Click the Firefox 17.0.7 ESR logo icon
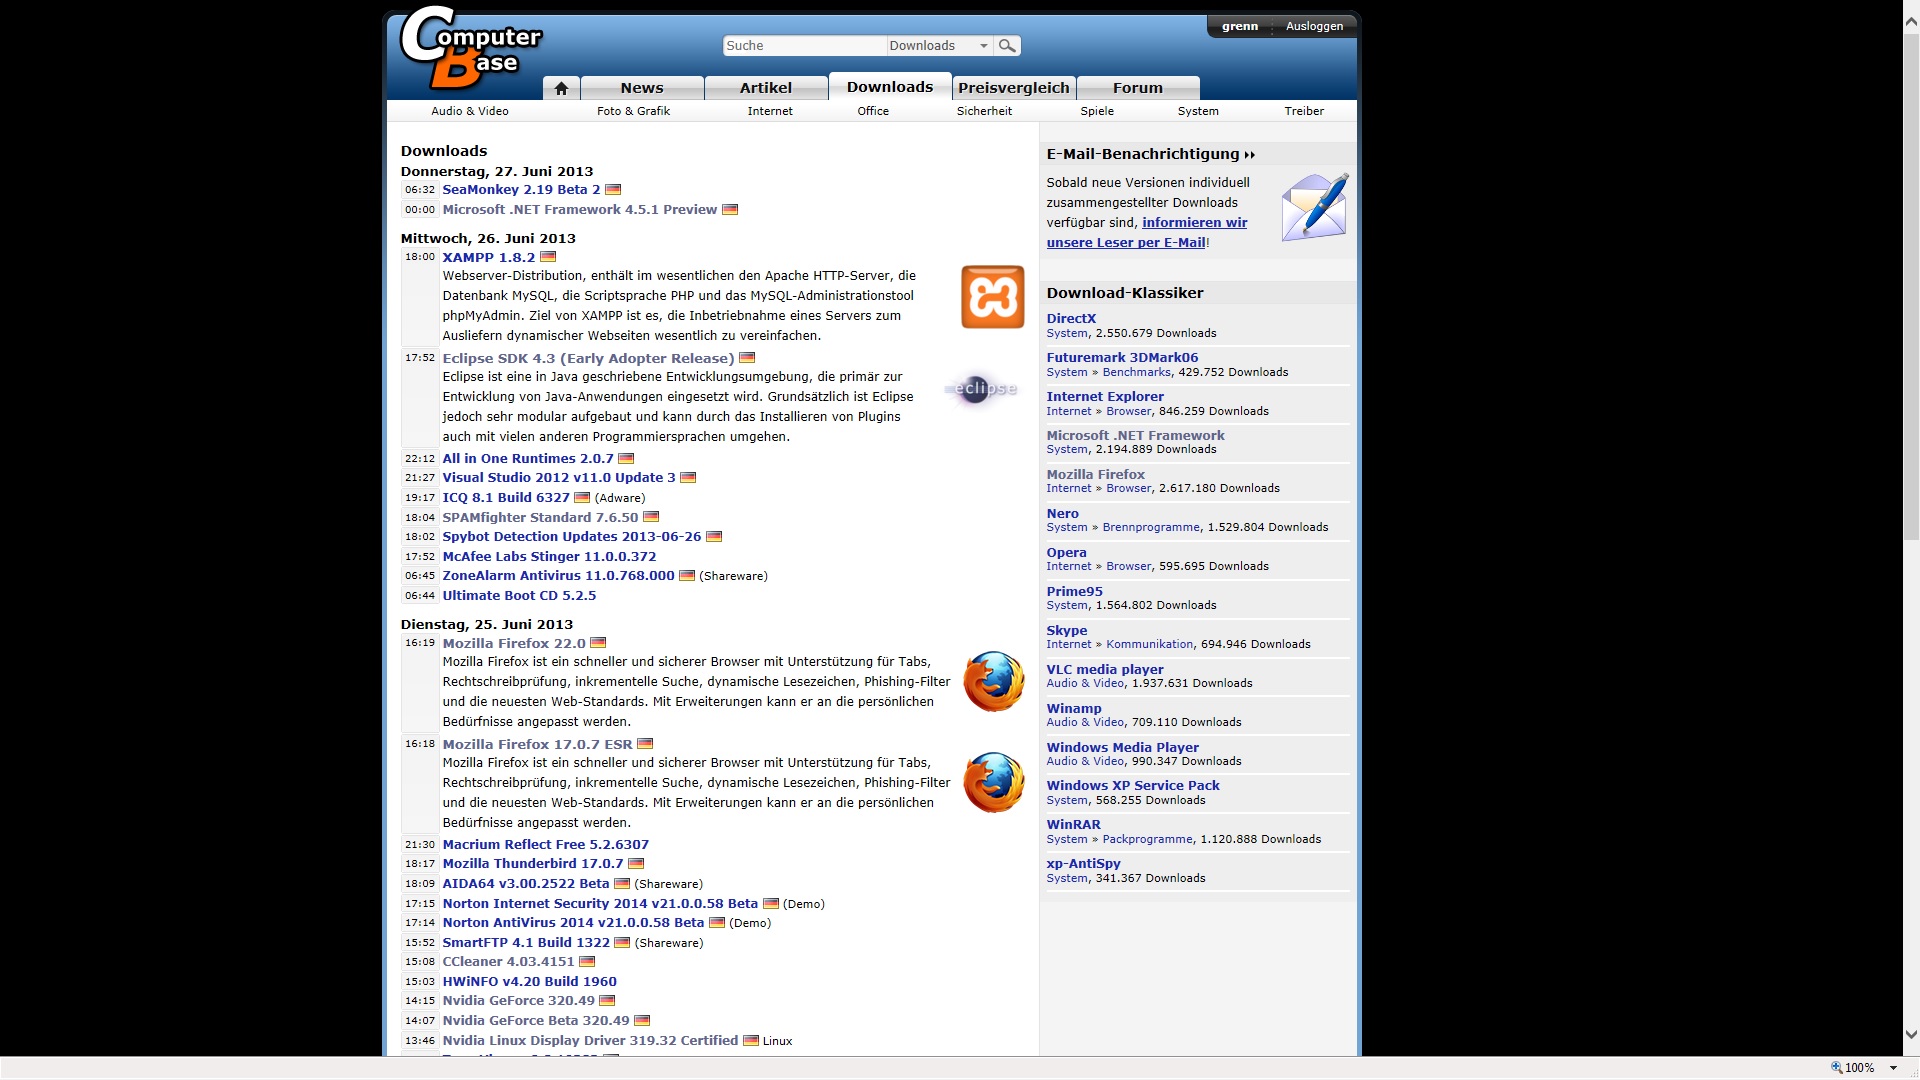The width and height of the screenshot is (1920, 1080). click(x=993, y=783)
